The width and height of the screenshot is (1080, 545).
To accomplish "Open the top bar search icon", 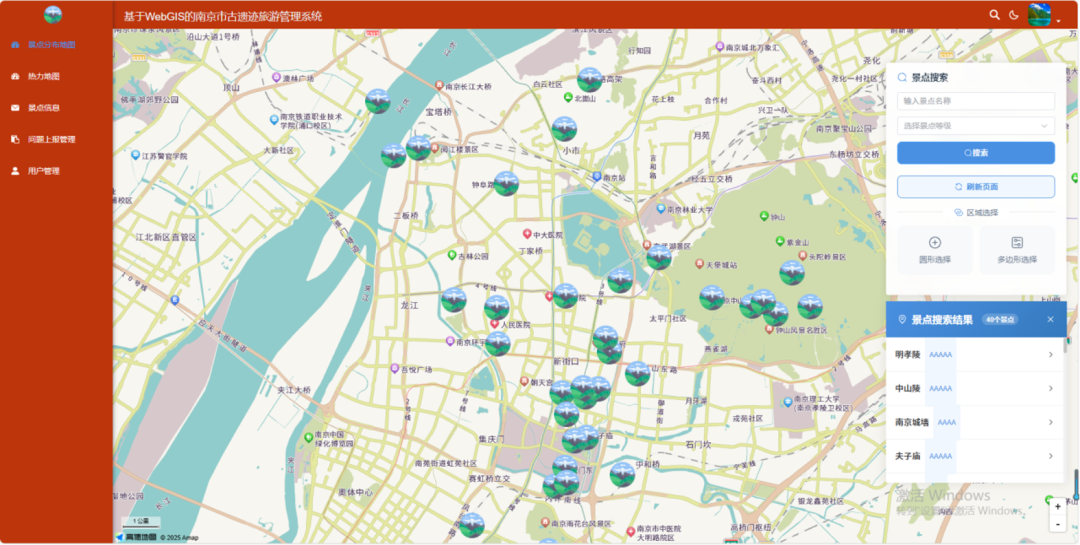I will click(x=994, y=14).
